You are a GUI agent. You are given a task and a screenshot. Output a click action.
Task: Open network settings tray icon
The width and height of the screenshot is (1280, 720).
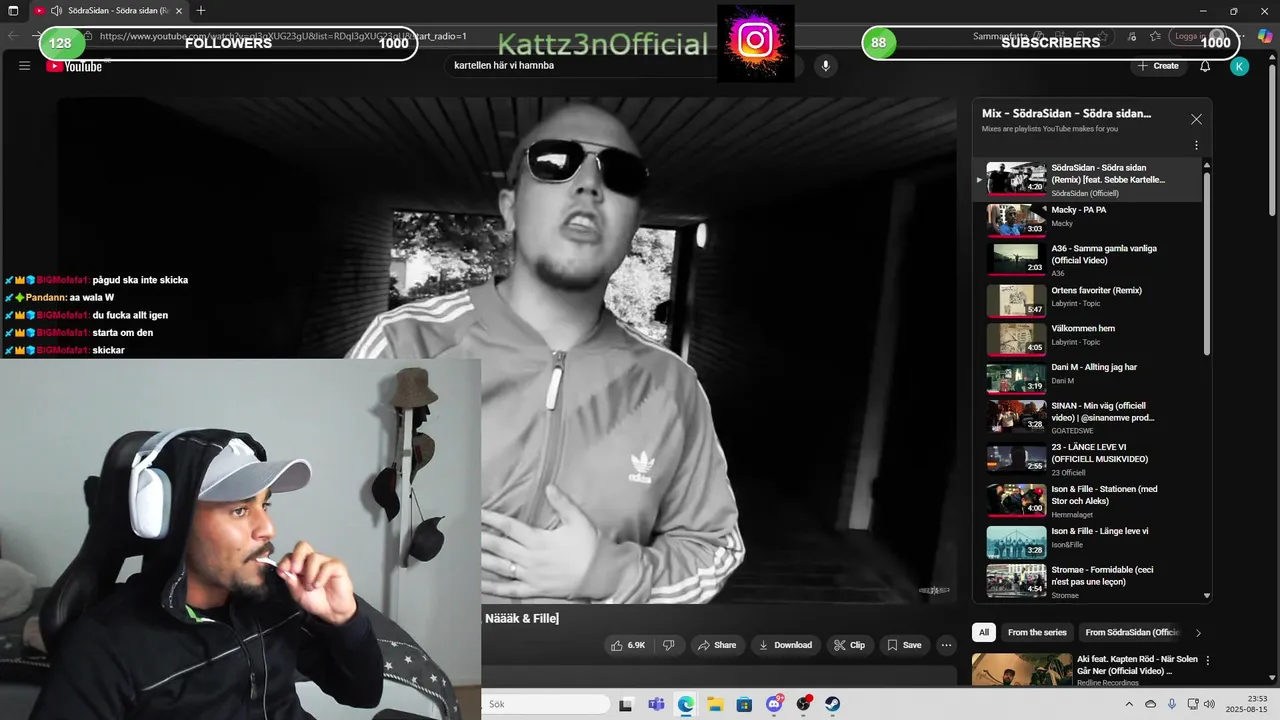(1194, 704)
